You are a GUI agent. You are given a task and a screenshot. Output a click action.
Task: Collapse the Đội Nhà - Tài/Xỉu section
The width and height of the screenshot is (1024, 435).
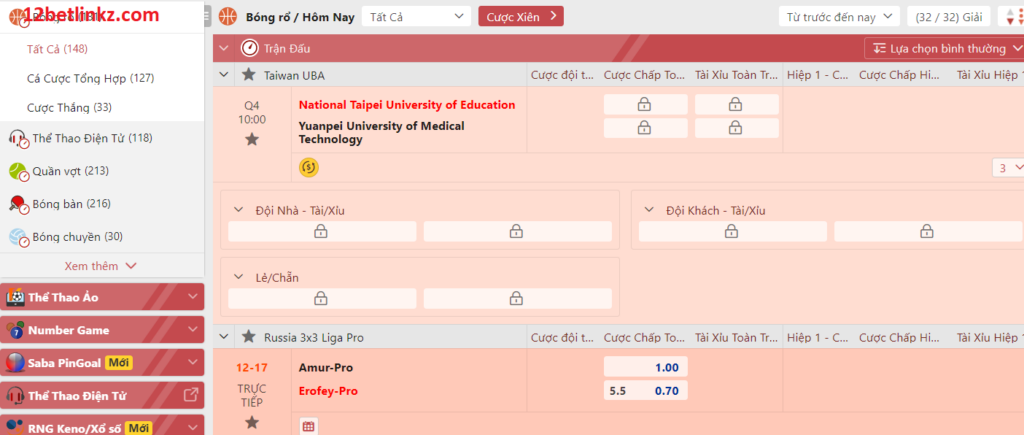click(238, 210)
